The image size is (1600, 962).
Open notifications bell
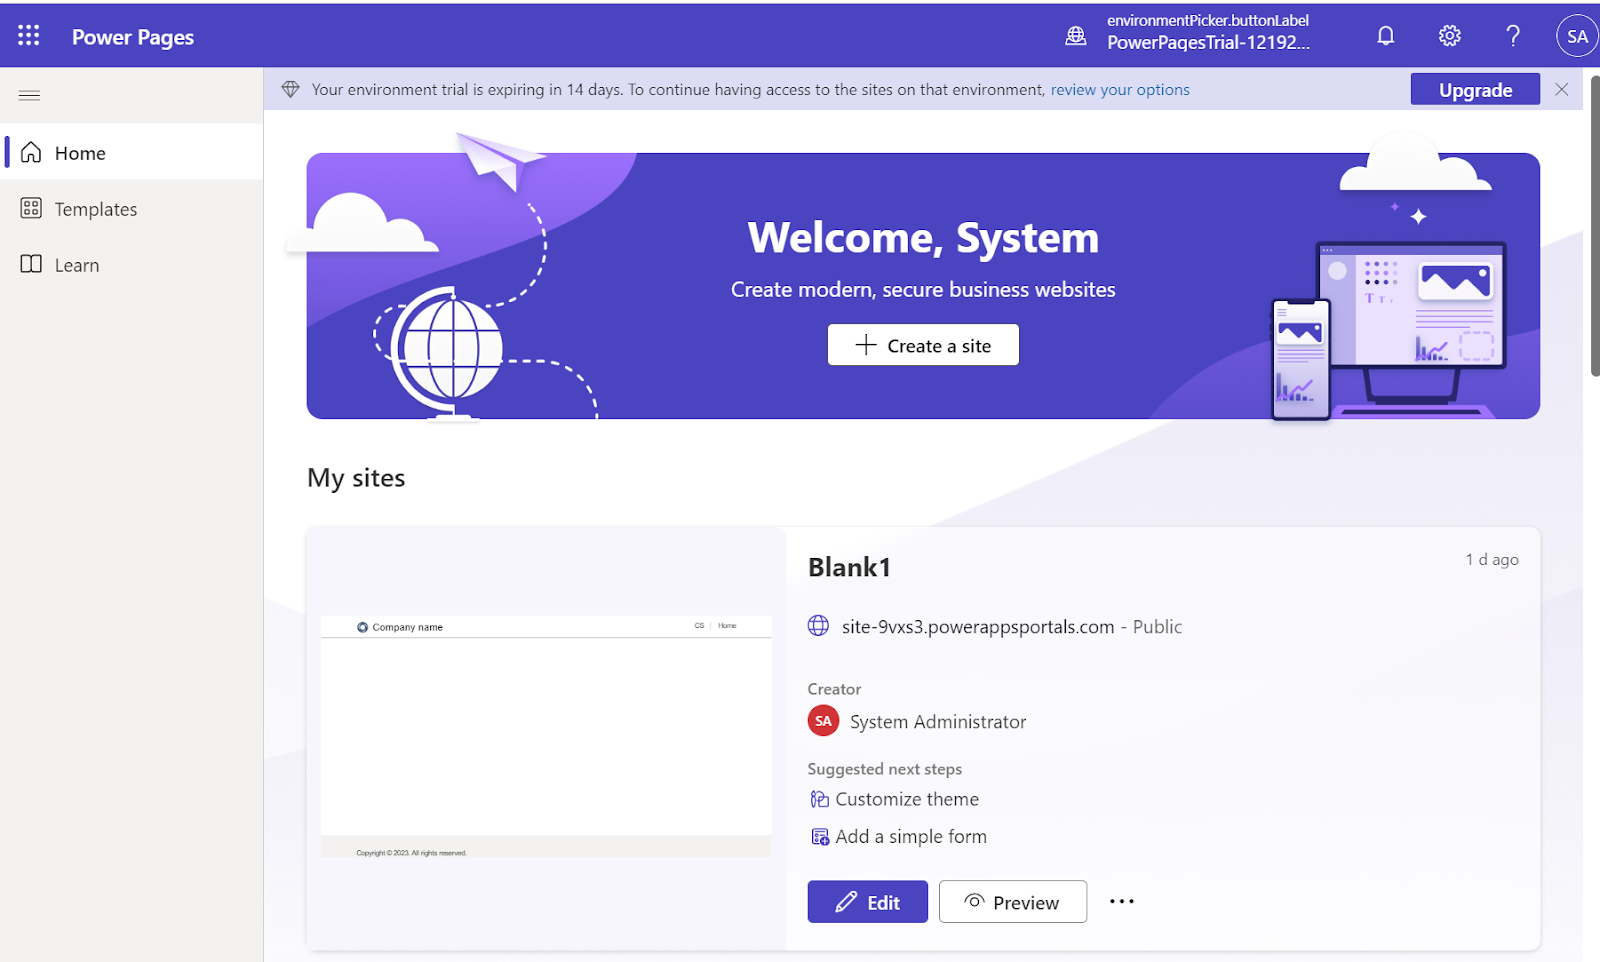1386,36
